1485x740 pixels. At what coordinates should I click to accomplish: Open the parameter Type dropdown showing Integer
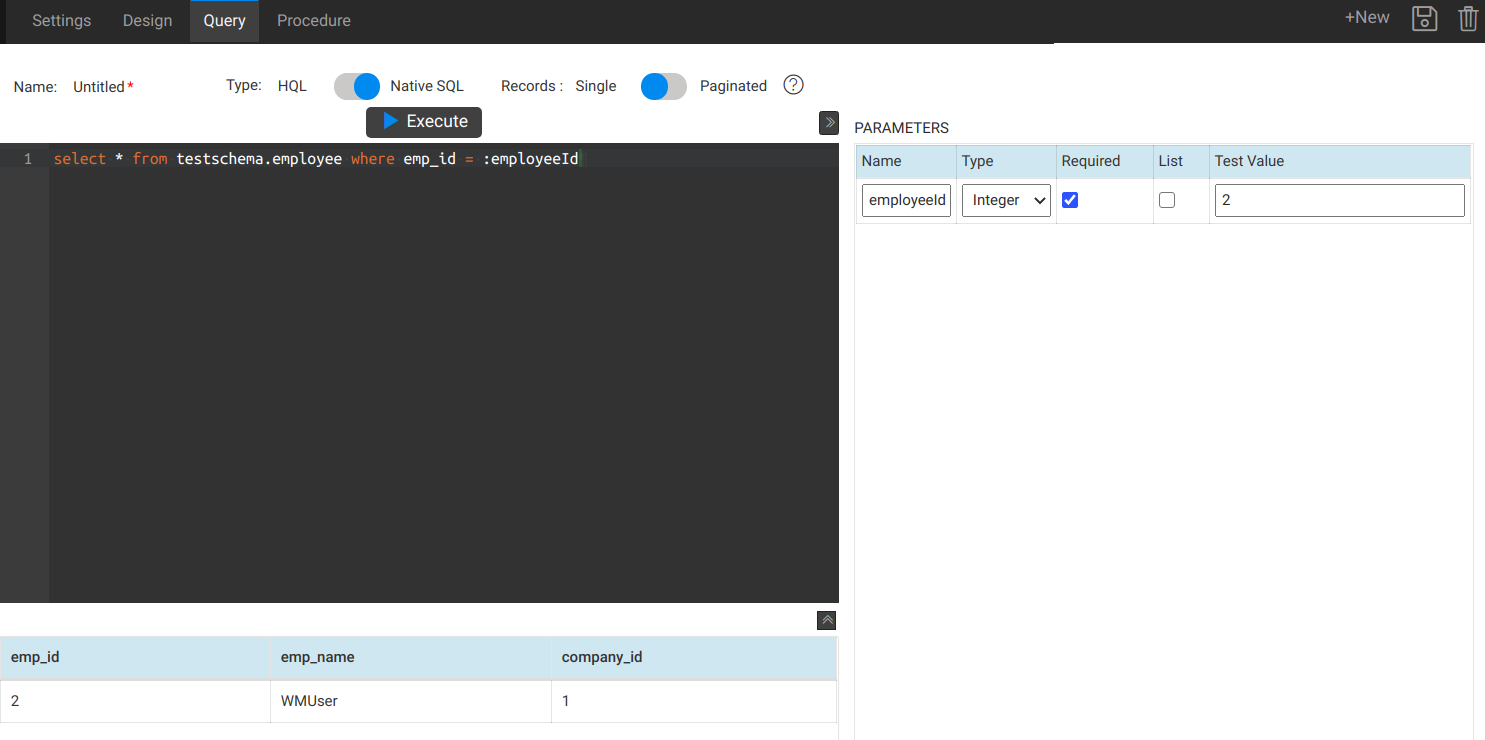coord(1005,200)
